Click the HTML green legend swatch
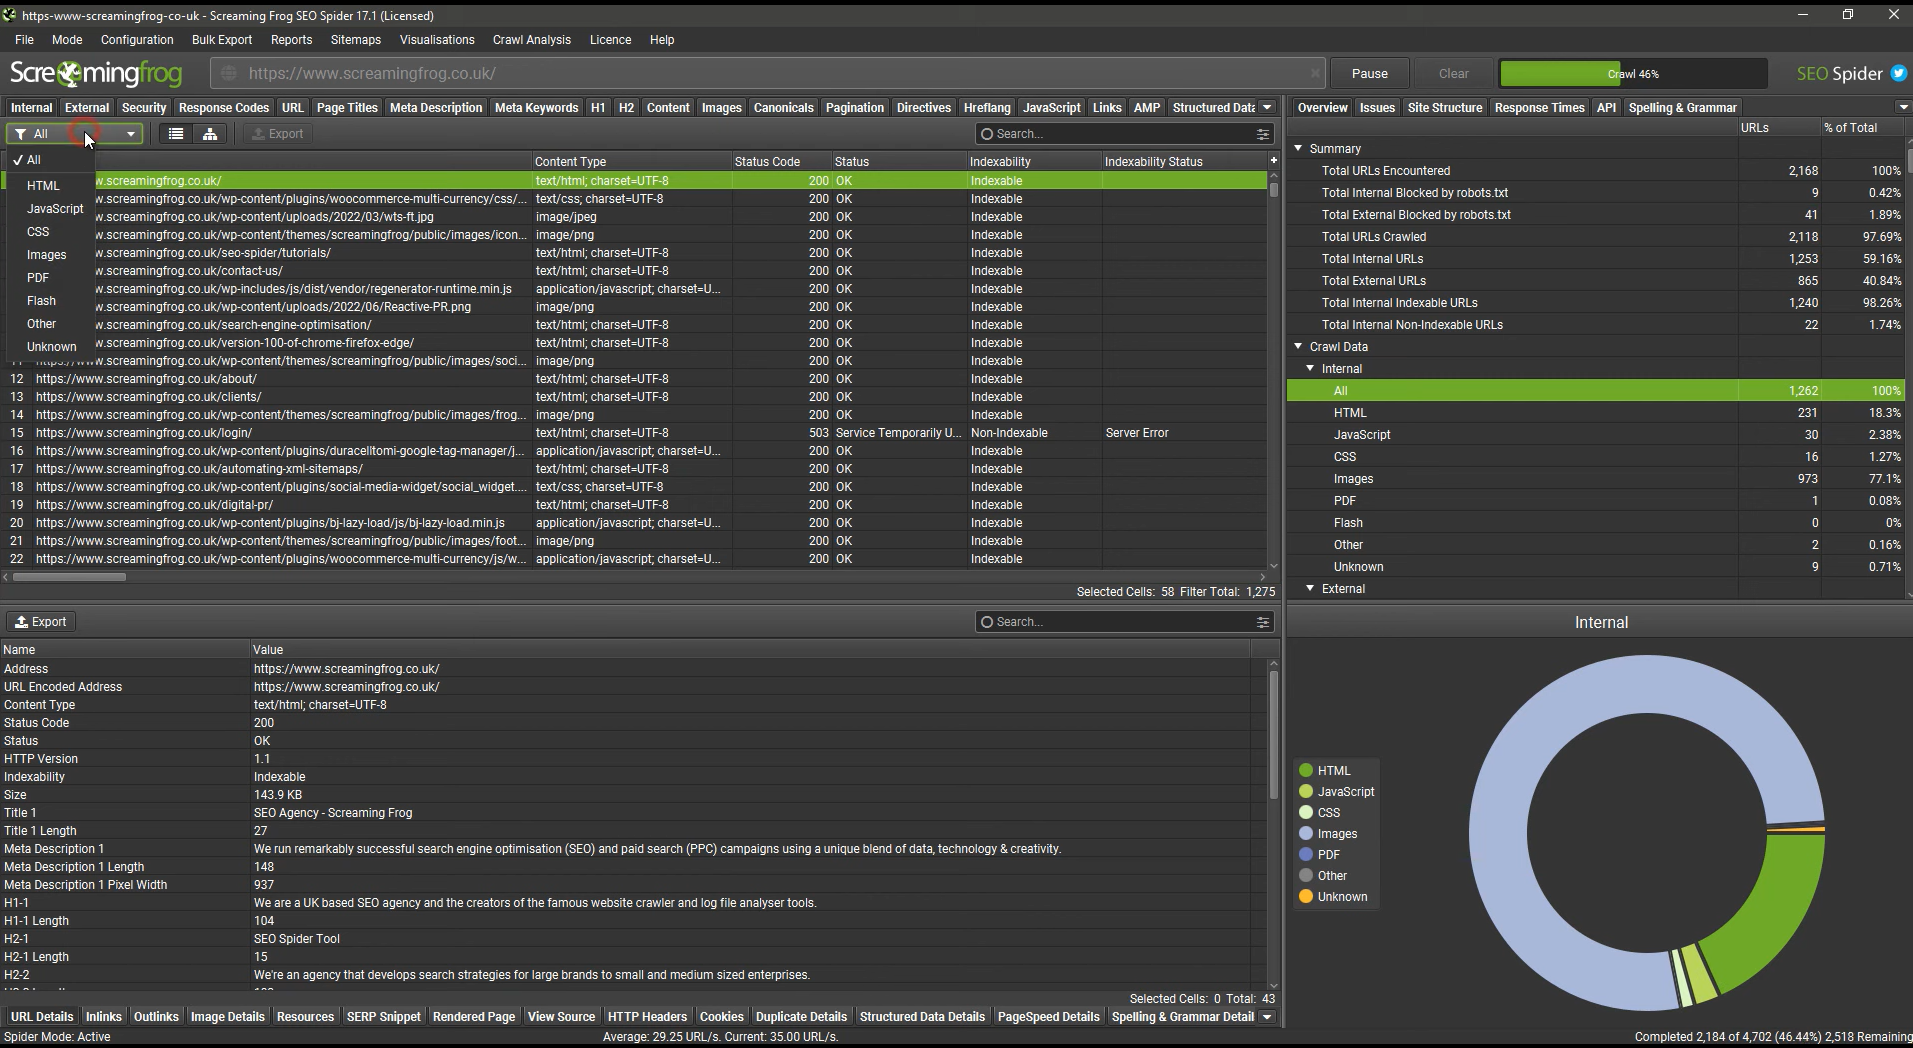This screenshot has height=1048, width=1913. coord(1306,771)
